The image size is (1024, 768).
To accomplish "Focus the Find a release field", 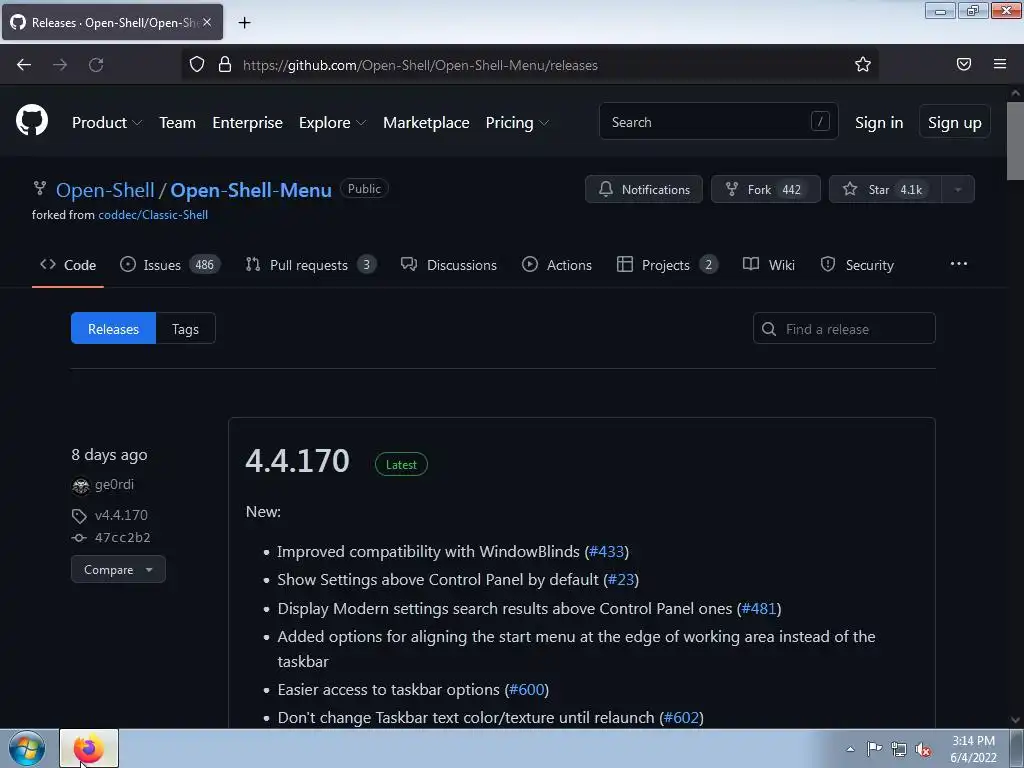I will pos(844,328).
